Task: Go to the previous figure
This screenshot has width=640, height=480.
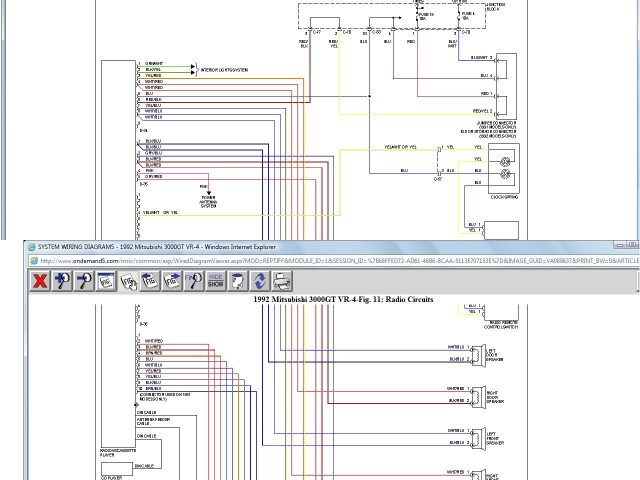Action: click(x=150, y=281)
